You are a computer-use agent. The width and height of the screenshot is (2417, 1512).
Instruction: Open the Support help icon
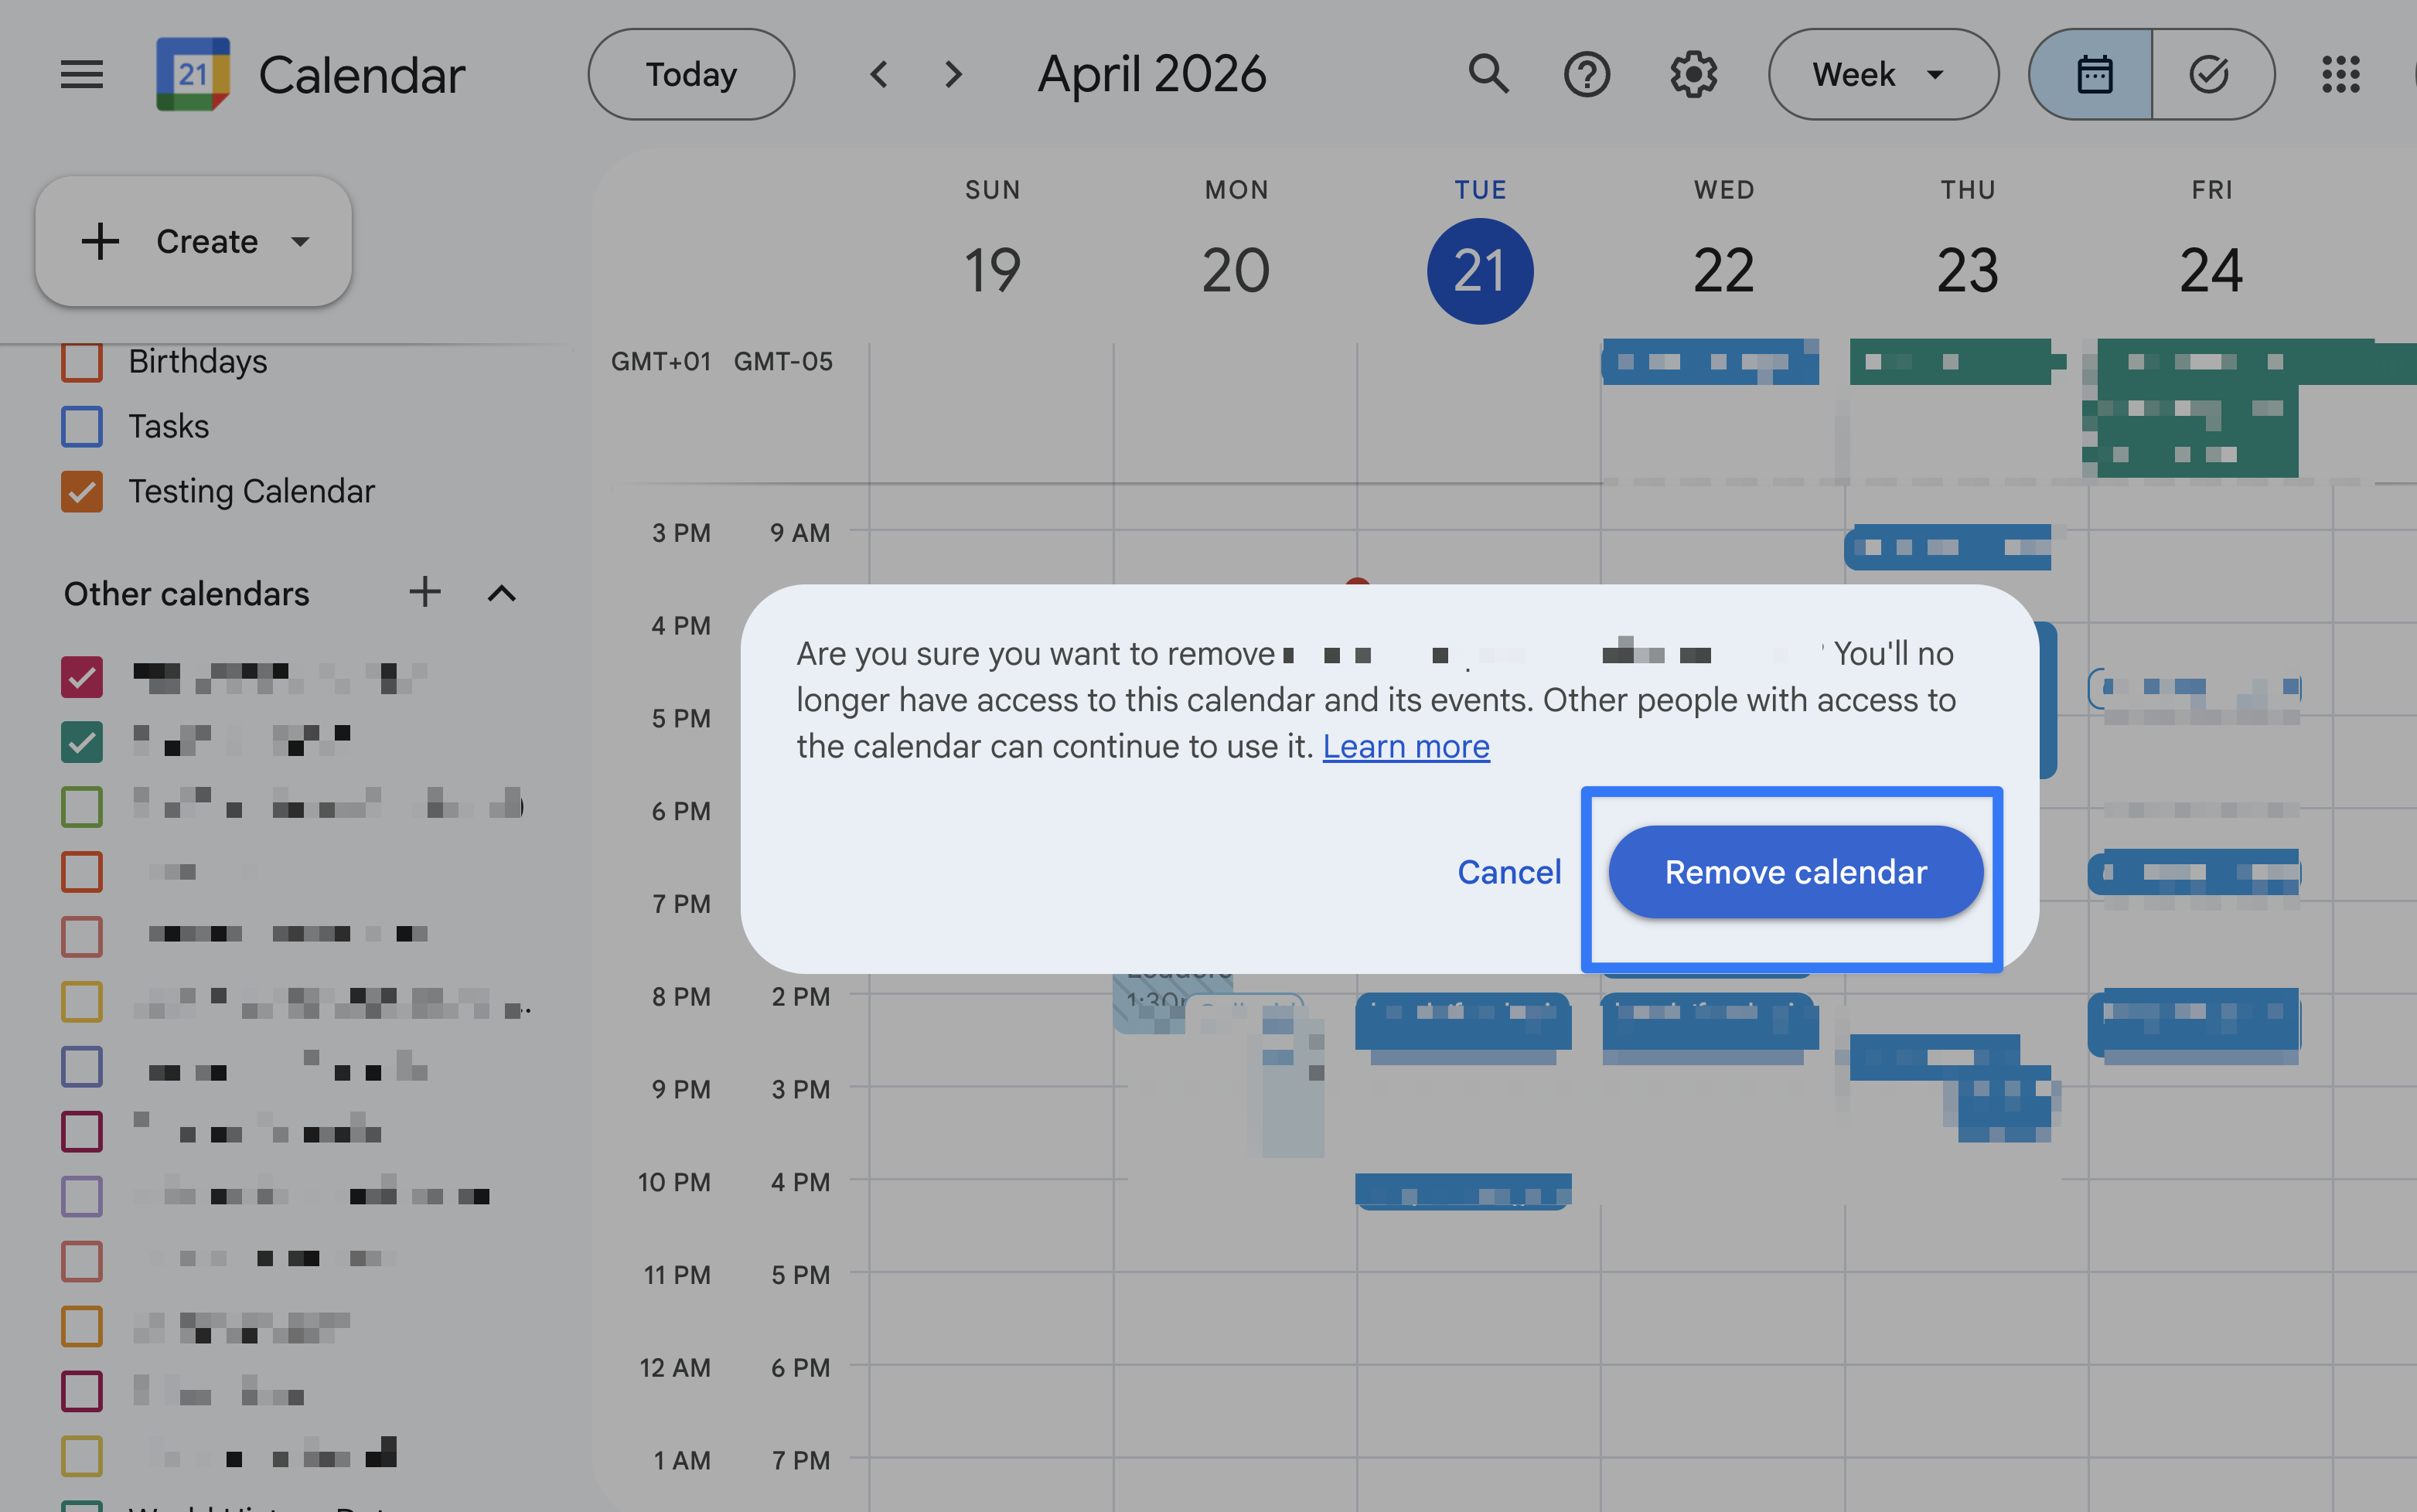(x=1586, y=74)
